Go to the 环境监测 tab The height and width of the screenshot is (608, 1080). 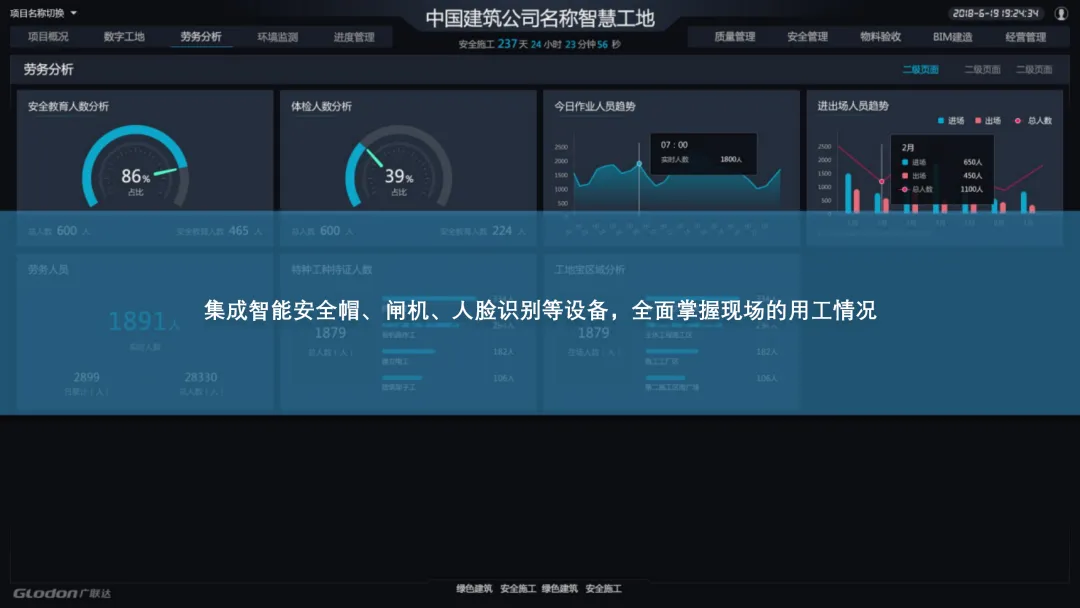[278, 36]
